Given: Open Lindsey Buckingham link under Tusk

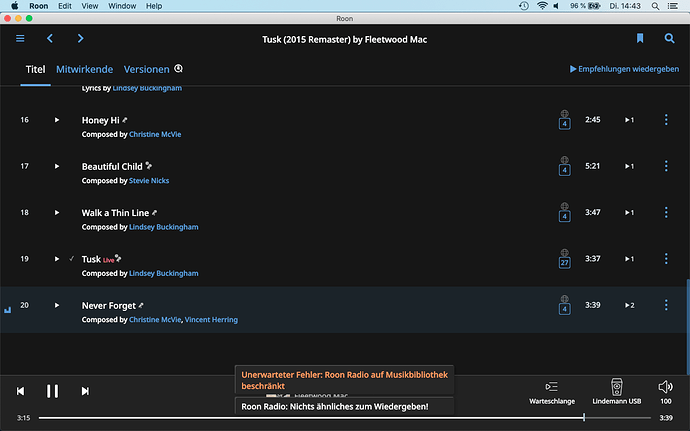Looking at the screenshot, I should 164,273.
